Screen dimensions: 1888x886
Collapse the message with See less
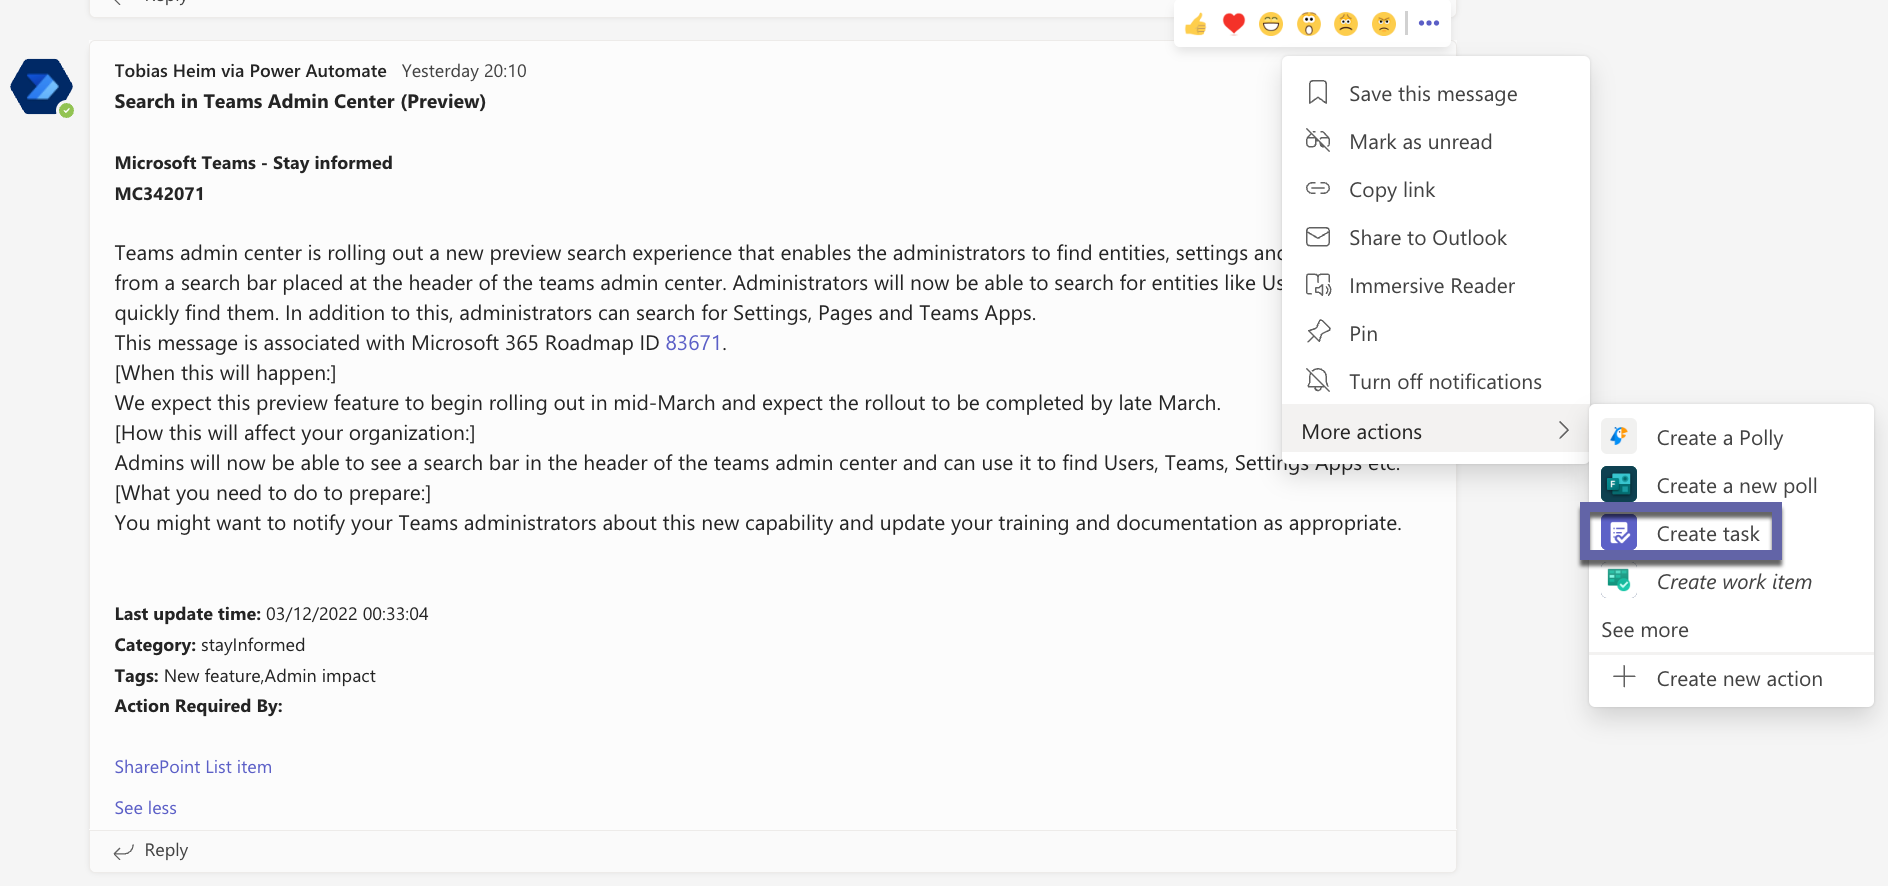145,807
